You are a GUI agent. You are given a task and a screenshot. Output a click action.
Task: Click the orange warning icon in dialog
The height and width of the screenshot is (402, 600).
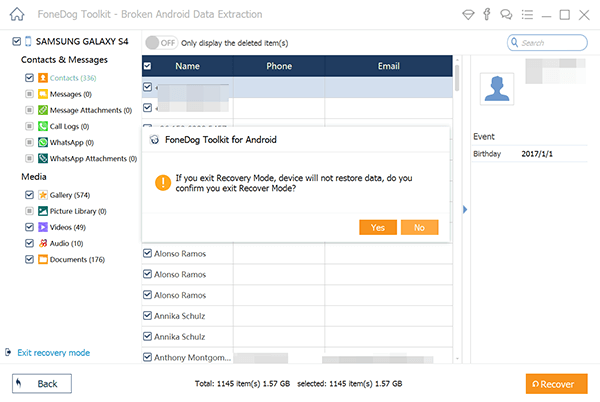tap(163, 183)
